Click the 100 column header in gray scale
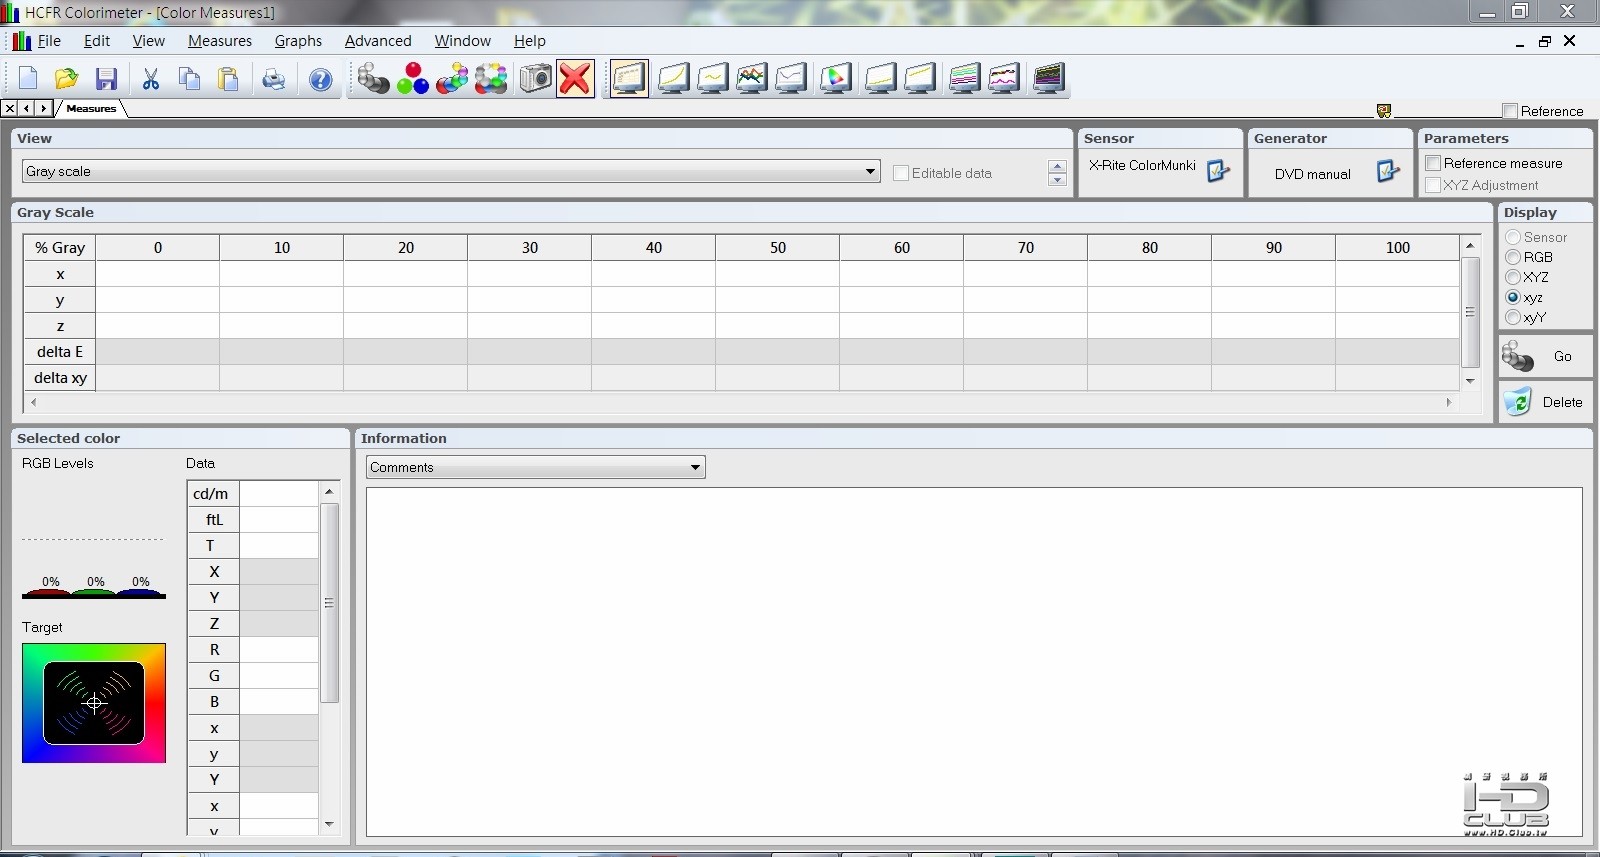The width and height of the screenshot is (1600, 857). point(1398,247)
